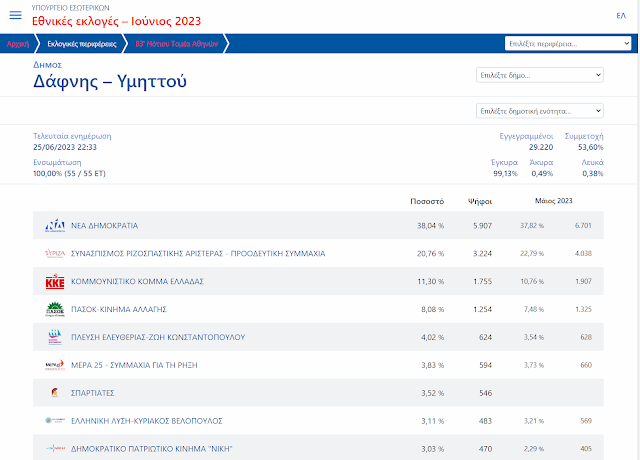The image size is (640, 460).
Task: Click ΔΗΜΟΚΡΑΤΙΚΟ ΠΑΤΡΙΩΤΙΚΟ ΚΙΝΗΜΑ "ΝΙΚΗ" name
Action: 151,449
